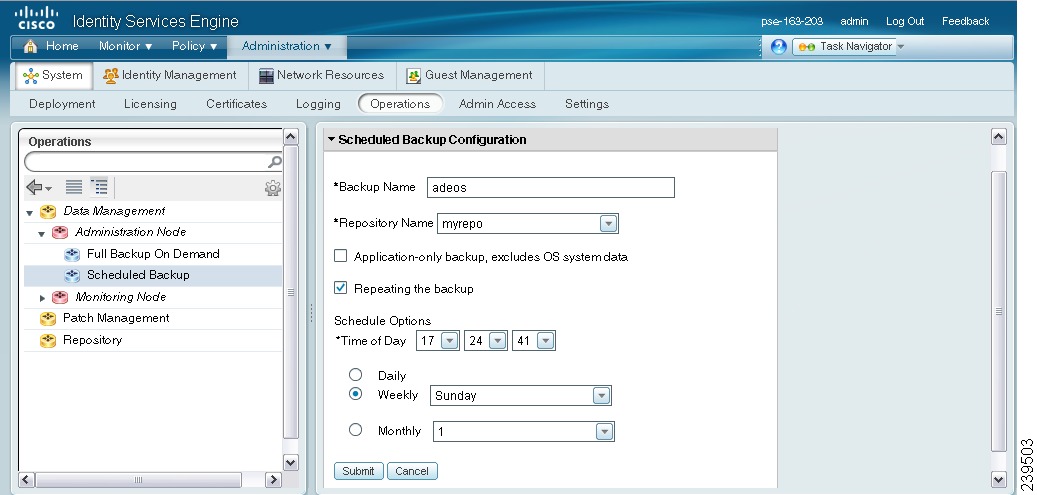Viewport: 1037px width, 495px height.
Task: Click up arrow of main panel scrollbar
Action: (999, 136)
